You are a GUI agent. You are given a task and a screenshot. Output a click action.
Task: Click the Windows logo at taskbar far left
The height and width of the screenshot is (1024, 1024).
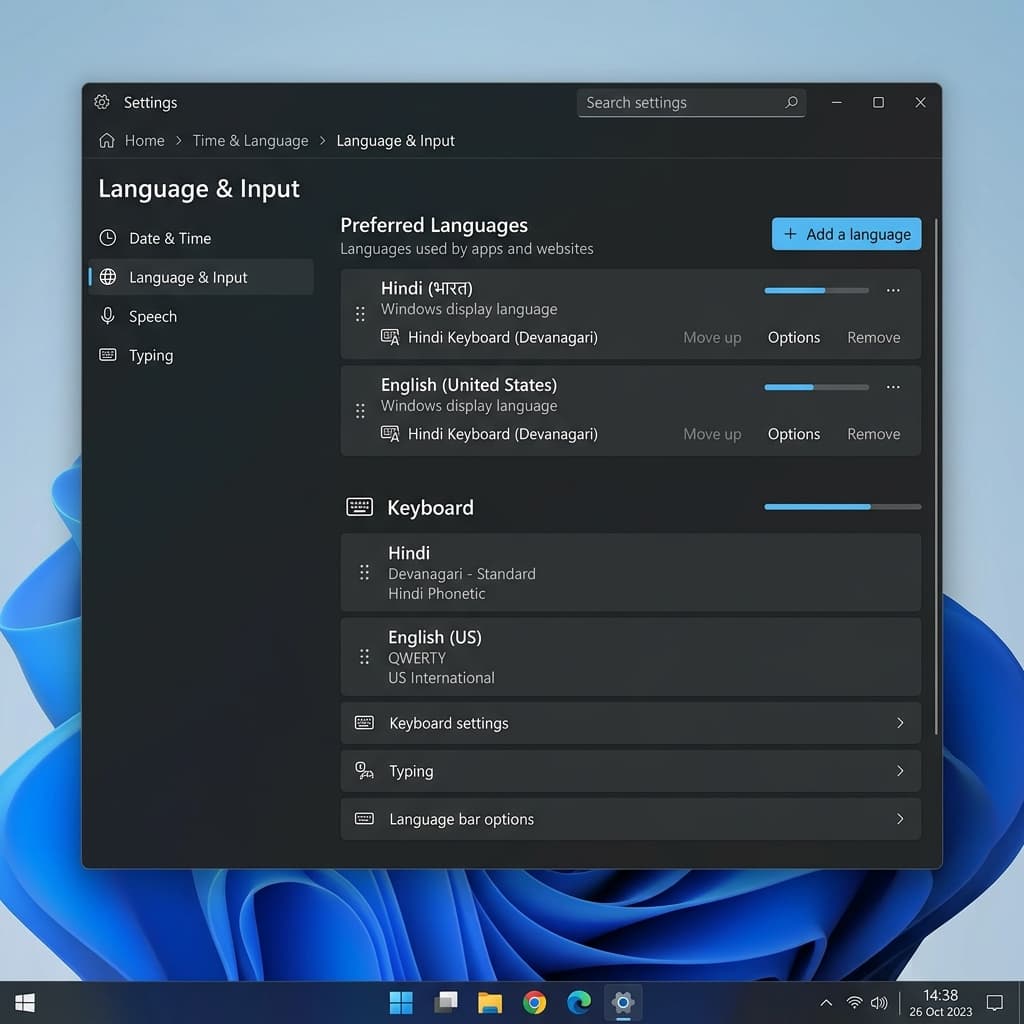[25, 1002]
